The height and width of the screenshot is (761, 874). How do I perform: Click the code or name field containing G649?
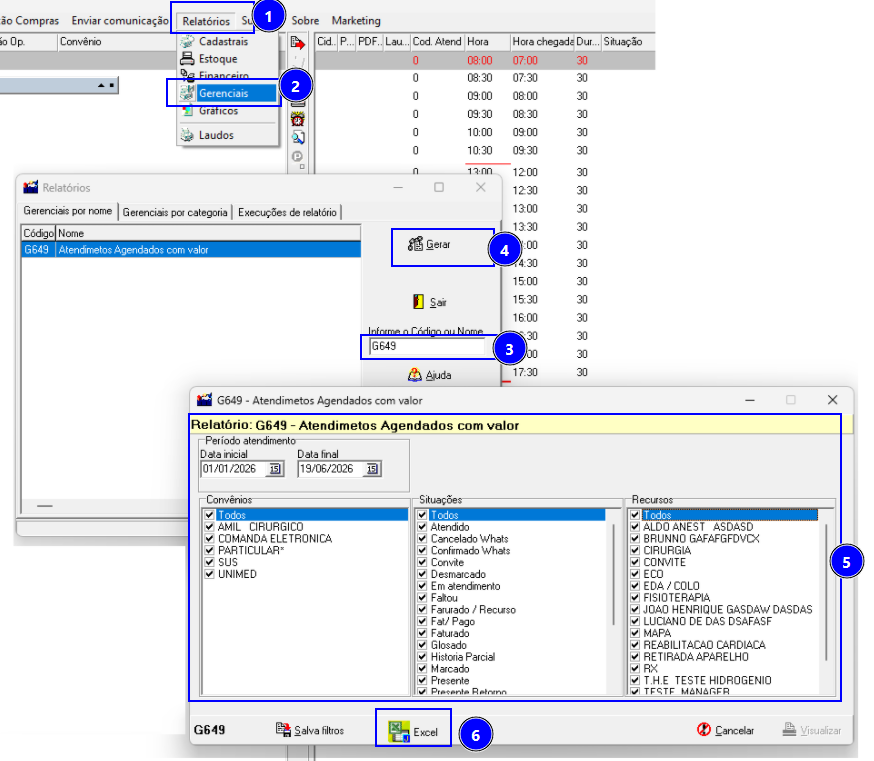[x=427, y=346]
